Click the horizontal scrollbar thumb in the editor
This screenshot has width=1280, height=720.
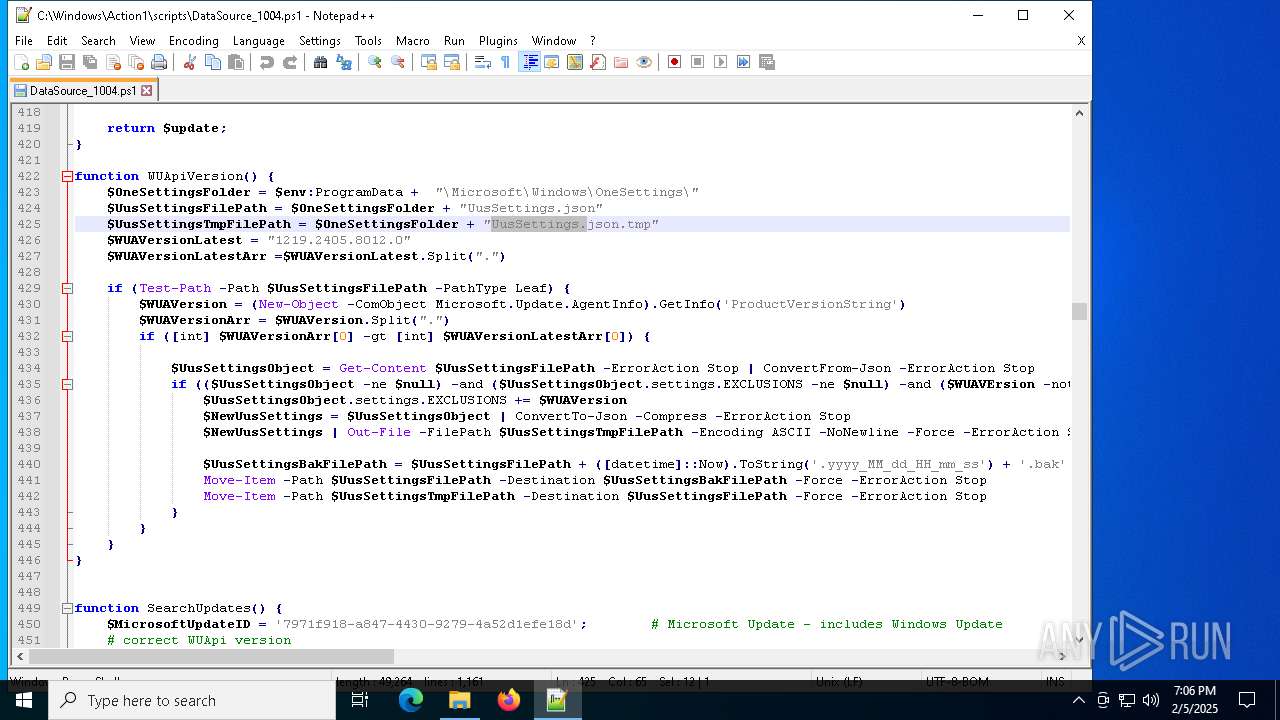pos(211,656)
